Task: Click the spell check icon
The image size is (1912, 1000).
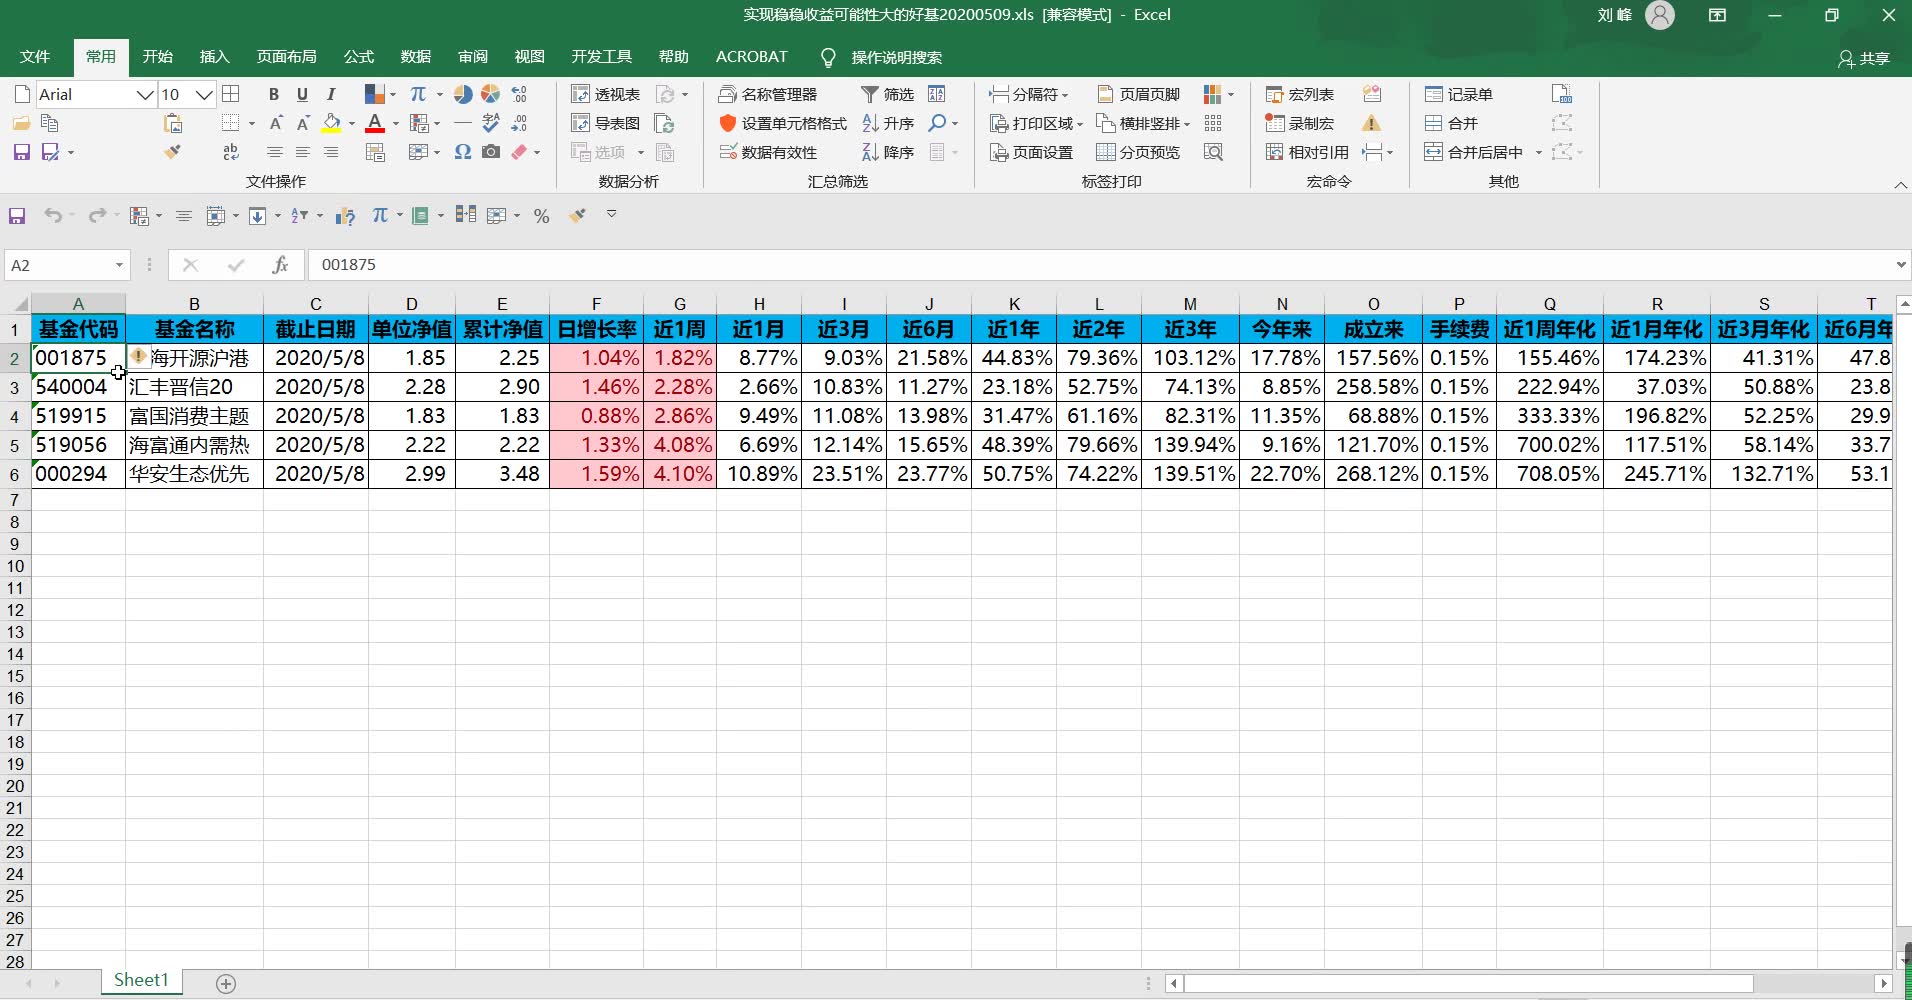Action: (x=490, y=123)
